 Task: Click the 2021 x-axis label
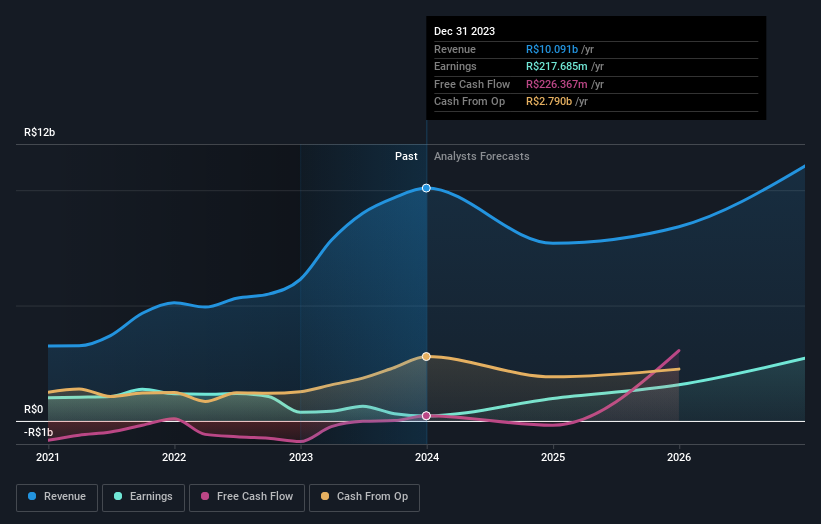(x=48, y=457)
